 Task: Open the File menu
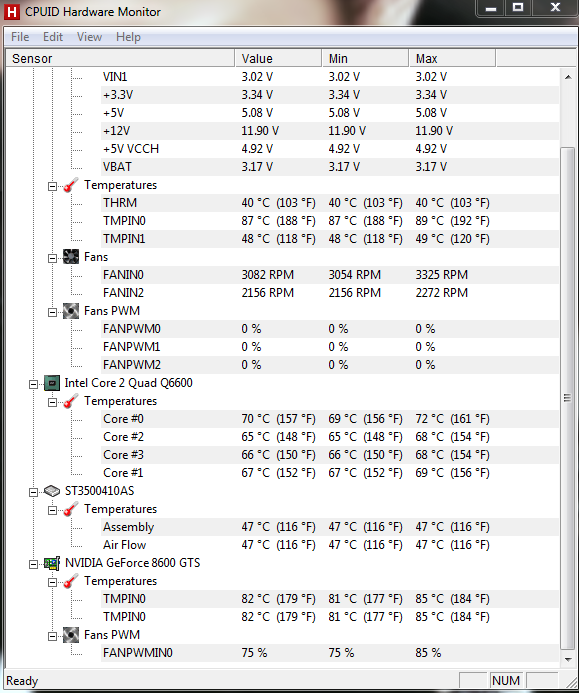(20, 37)
